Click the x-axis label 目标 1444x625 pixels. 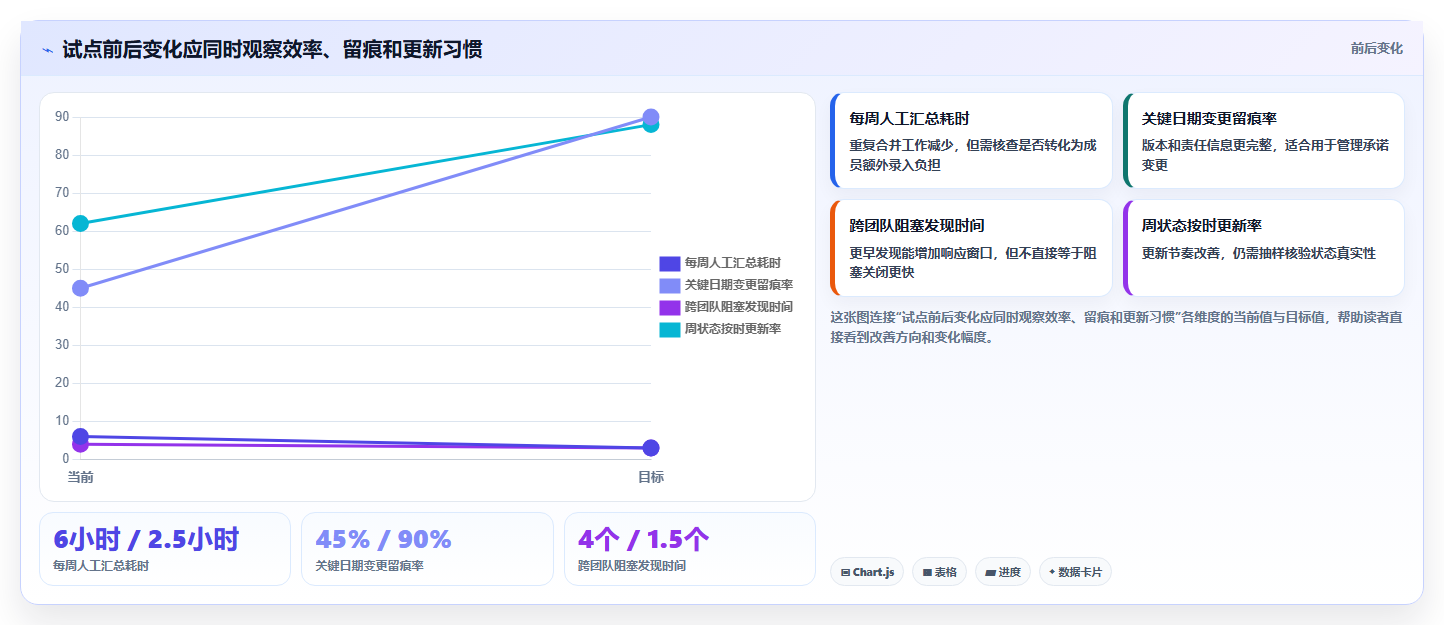[651, 477]
